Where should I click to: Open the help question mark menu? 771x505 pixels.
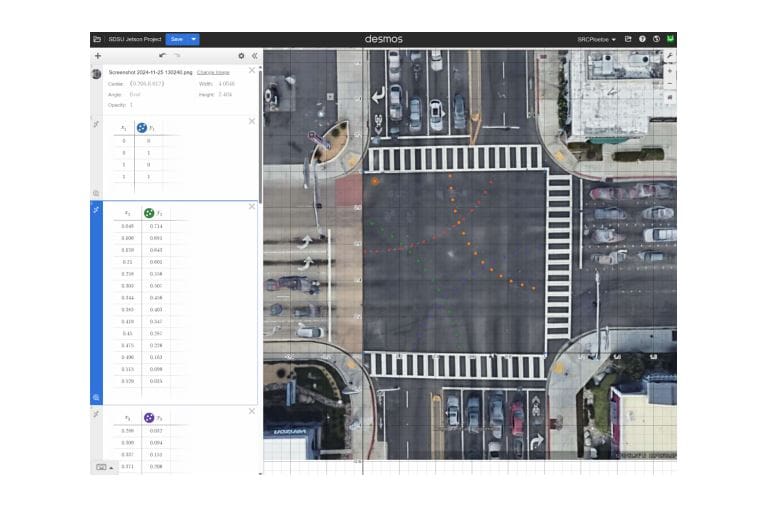642,39
